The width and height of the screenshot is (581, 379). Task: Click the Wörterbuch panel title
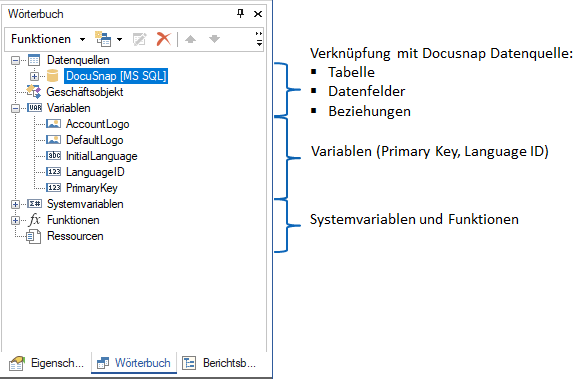36,14
